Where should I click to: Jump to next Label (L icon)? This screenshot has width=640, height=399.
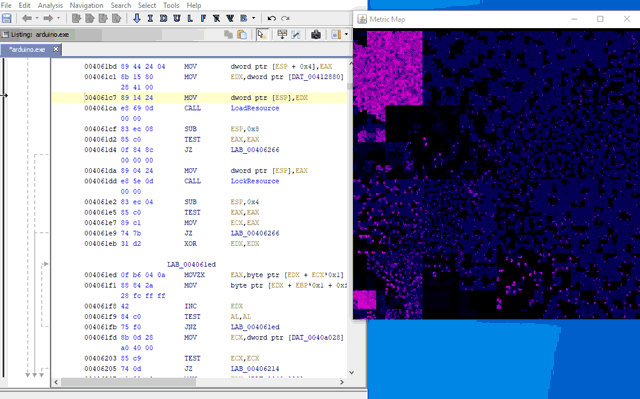pos(190,18)
